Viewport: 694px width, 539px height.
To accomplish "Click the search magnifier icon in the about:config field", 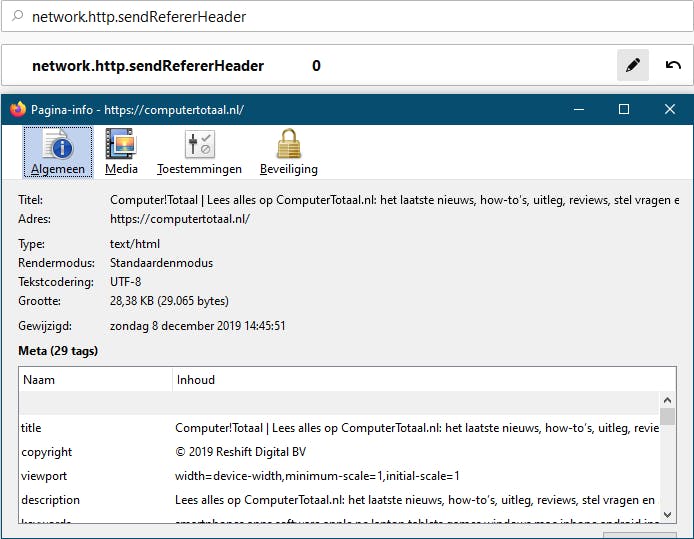I will [17, 16].
